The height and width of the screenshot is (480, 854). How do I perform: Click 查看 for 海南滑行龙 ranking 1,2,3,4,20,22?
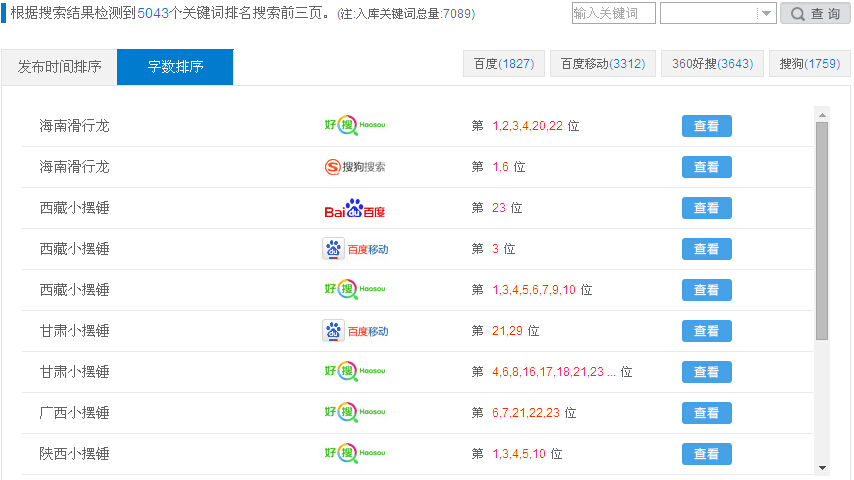tap(706, 126)
